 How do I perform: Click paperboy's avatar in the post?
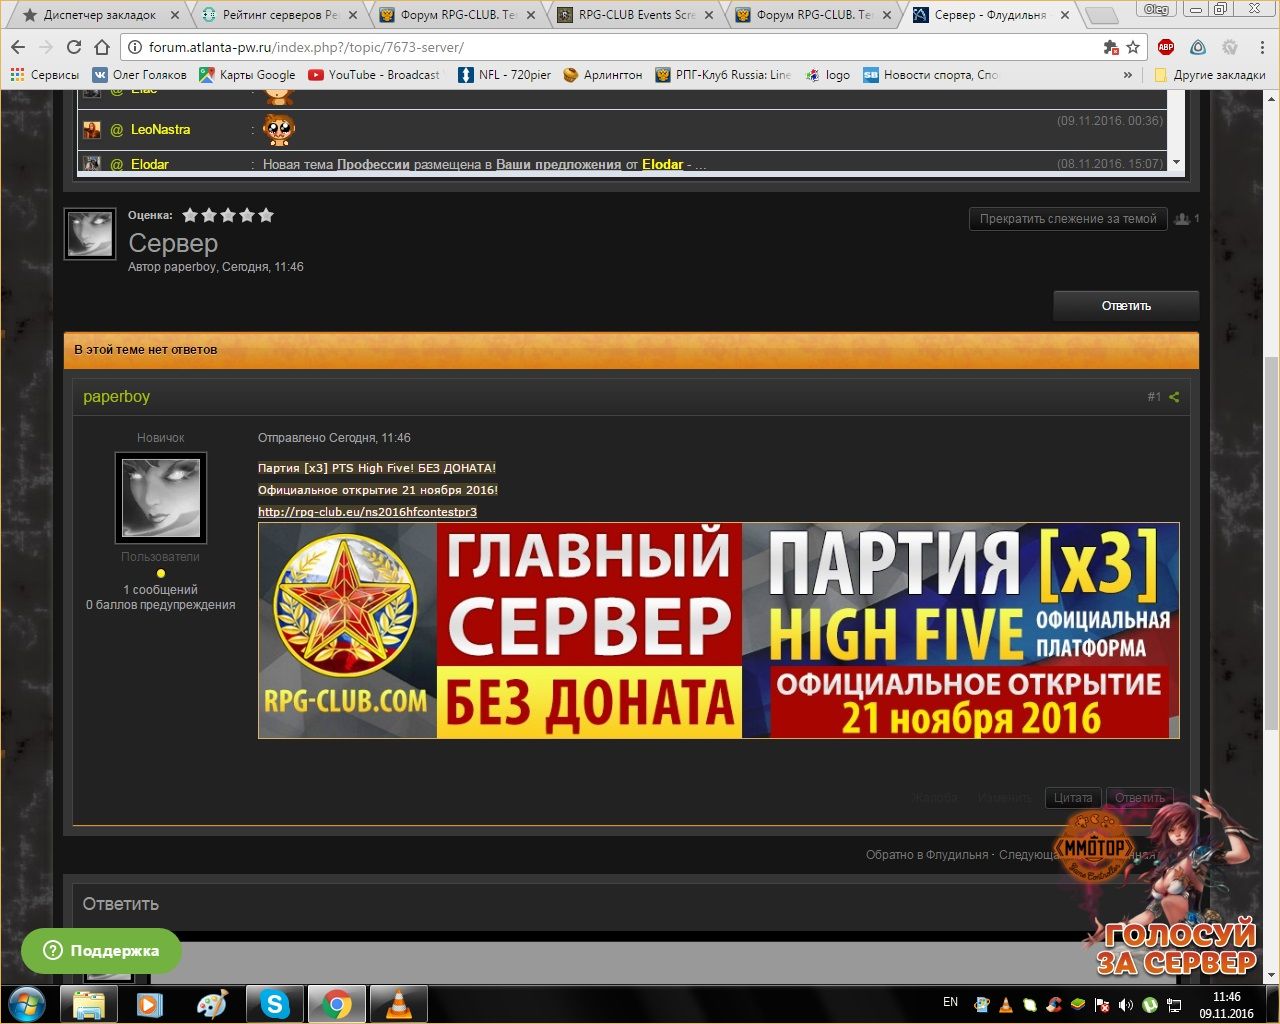coord(161,497)
